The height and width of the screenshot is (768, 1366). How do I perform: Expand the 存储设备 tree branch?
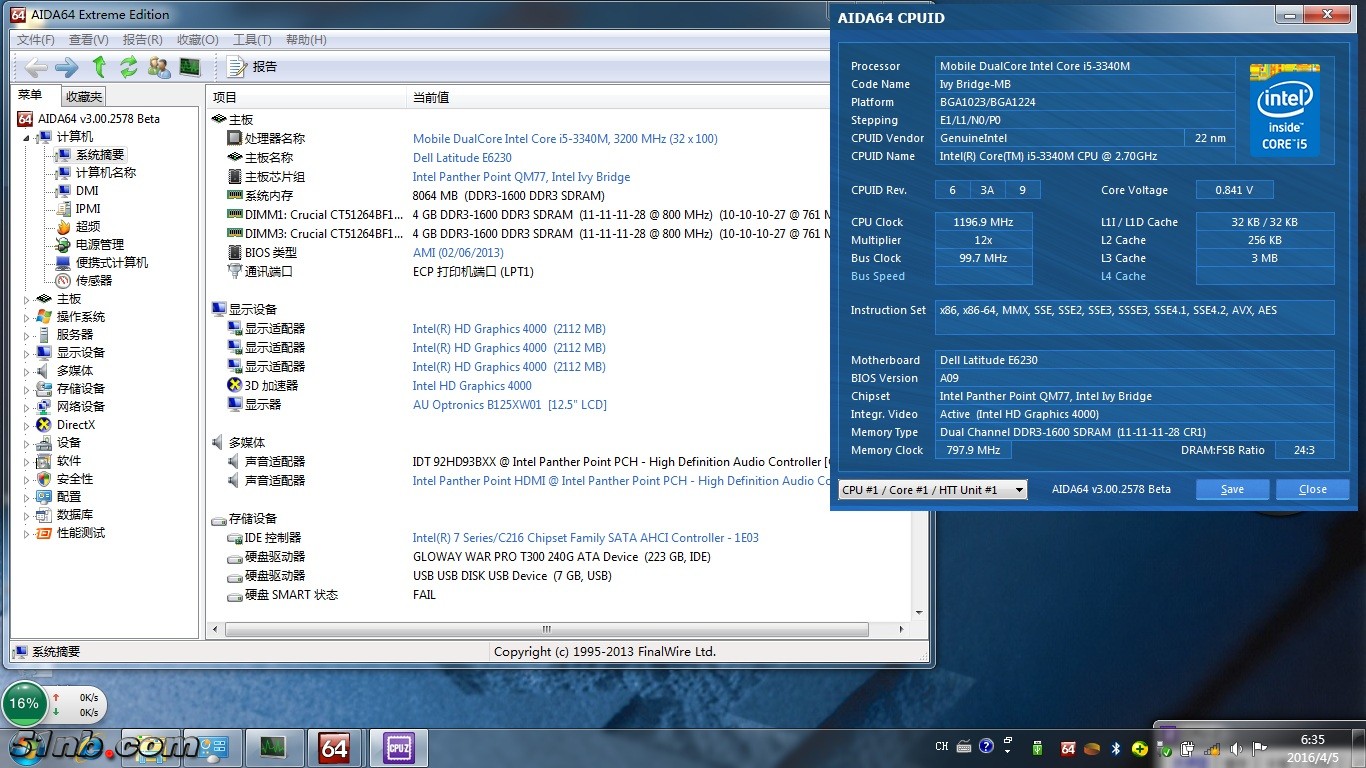[x=28, y=389]
